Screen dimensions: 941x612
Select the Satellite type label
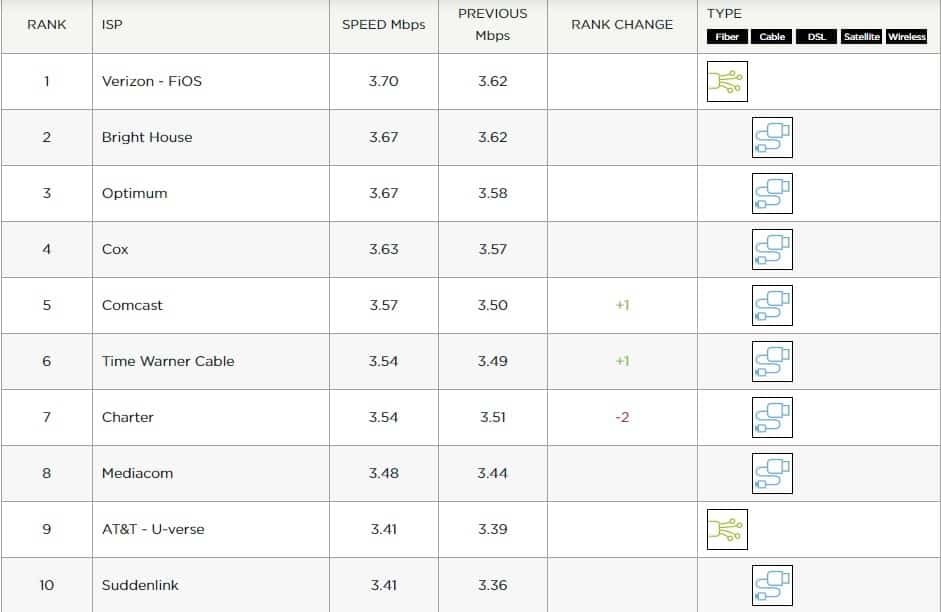pyautogui.click(x=861, y=37)
